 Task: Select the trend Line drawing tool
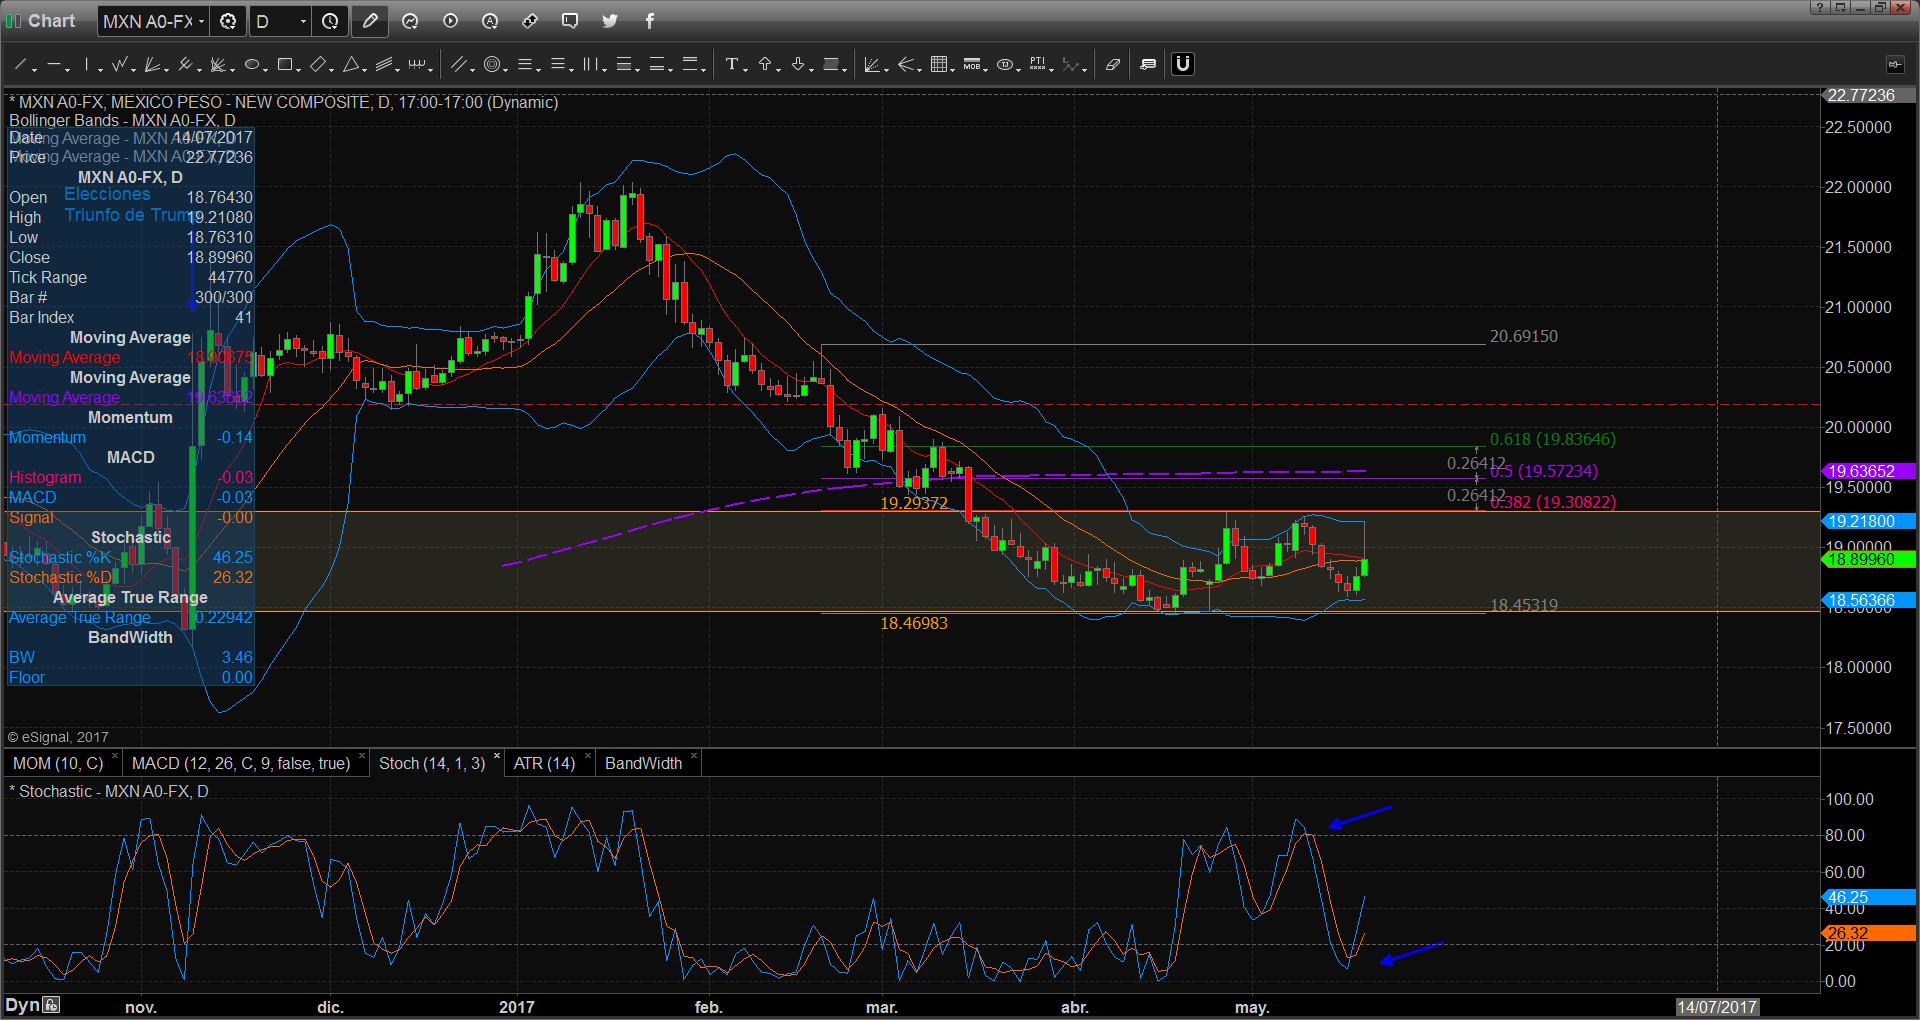[x=20, y=65]
